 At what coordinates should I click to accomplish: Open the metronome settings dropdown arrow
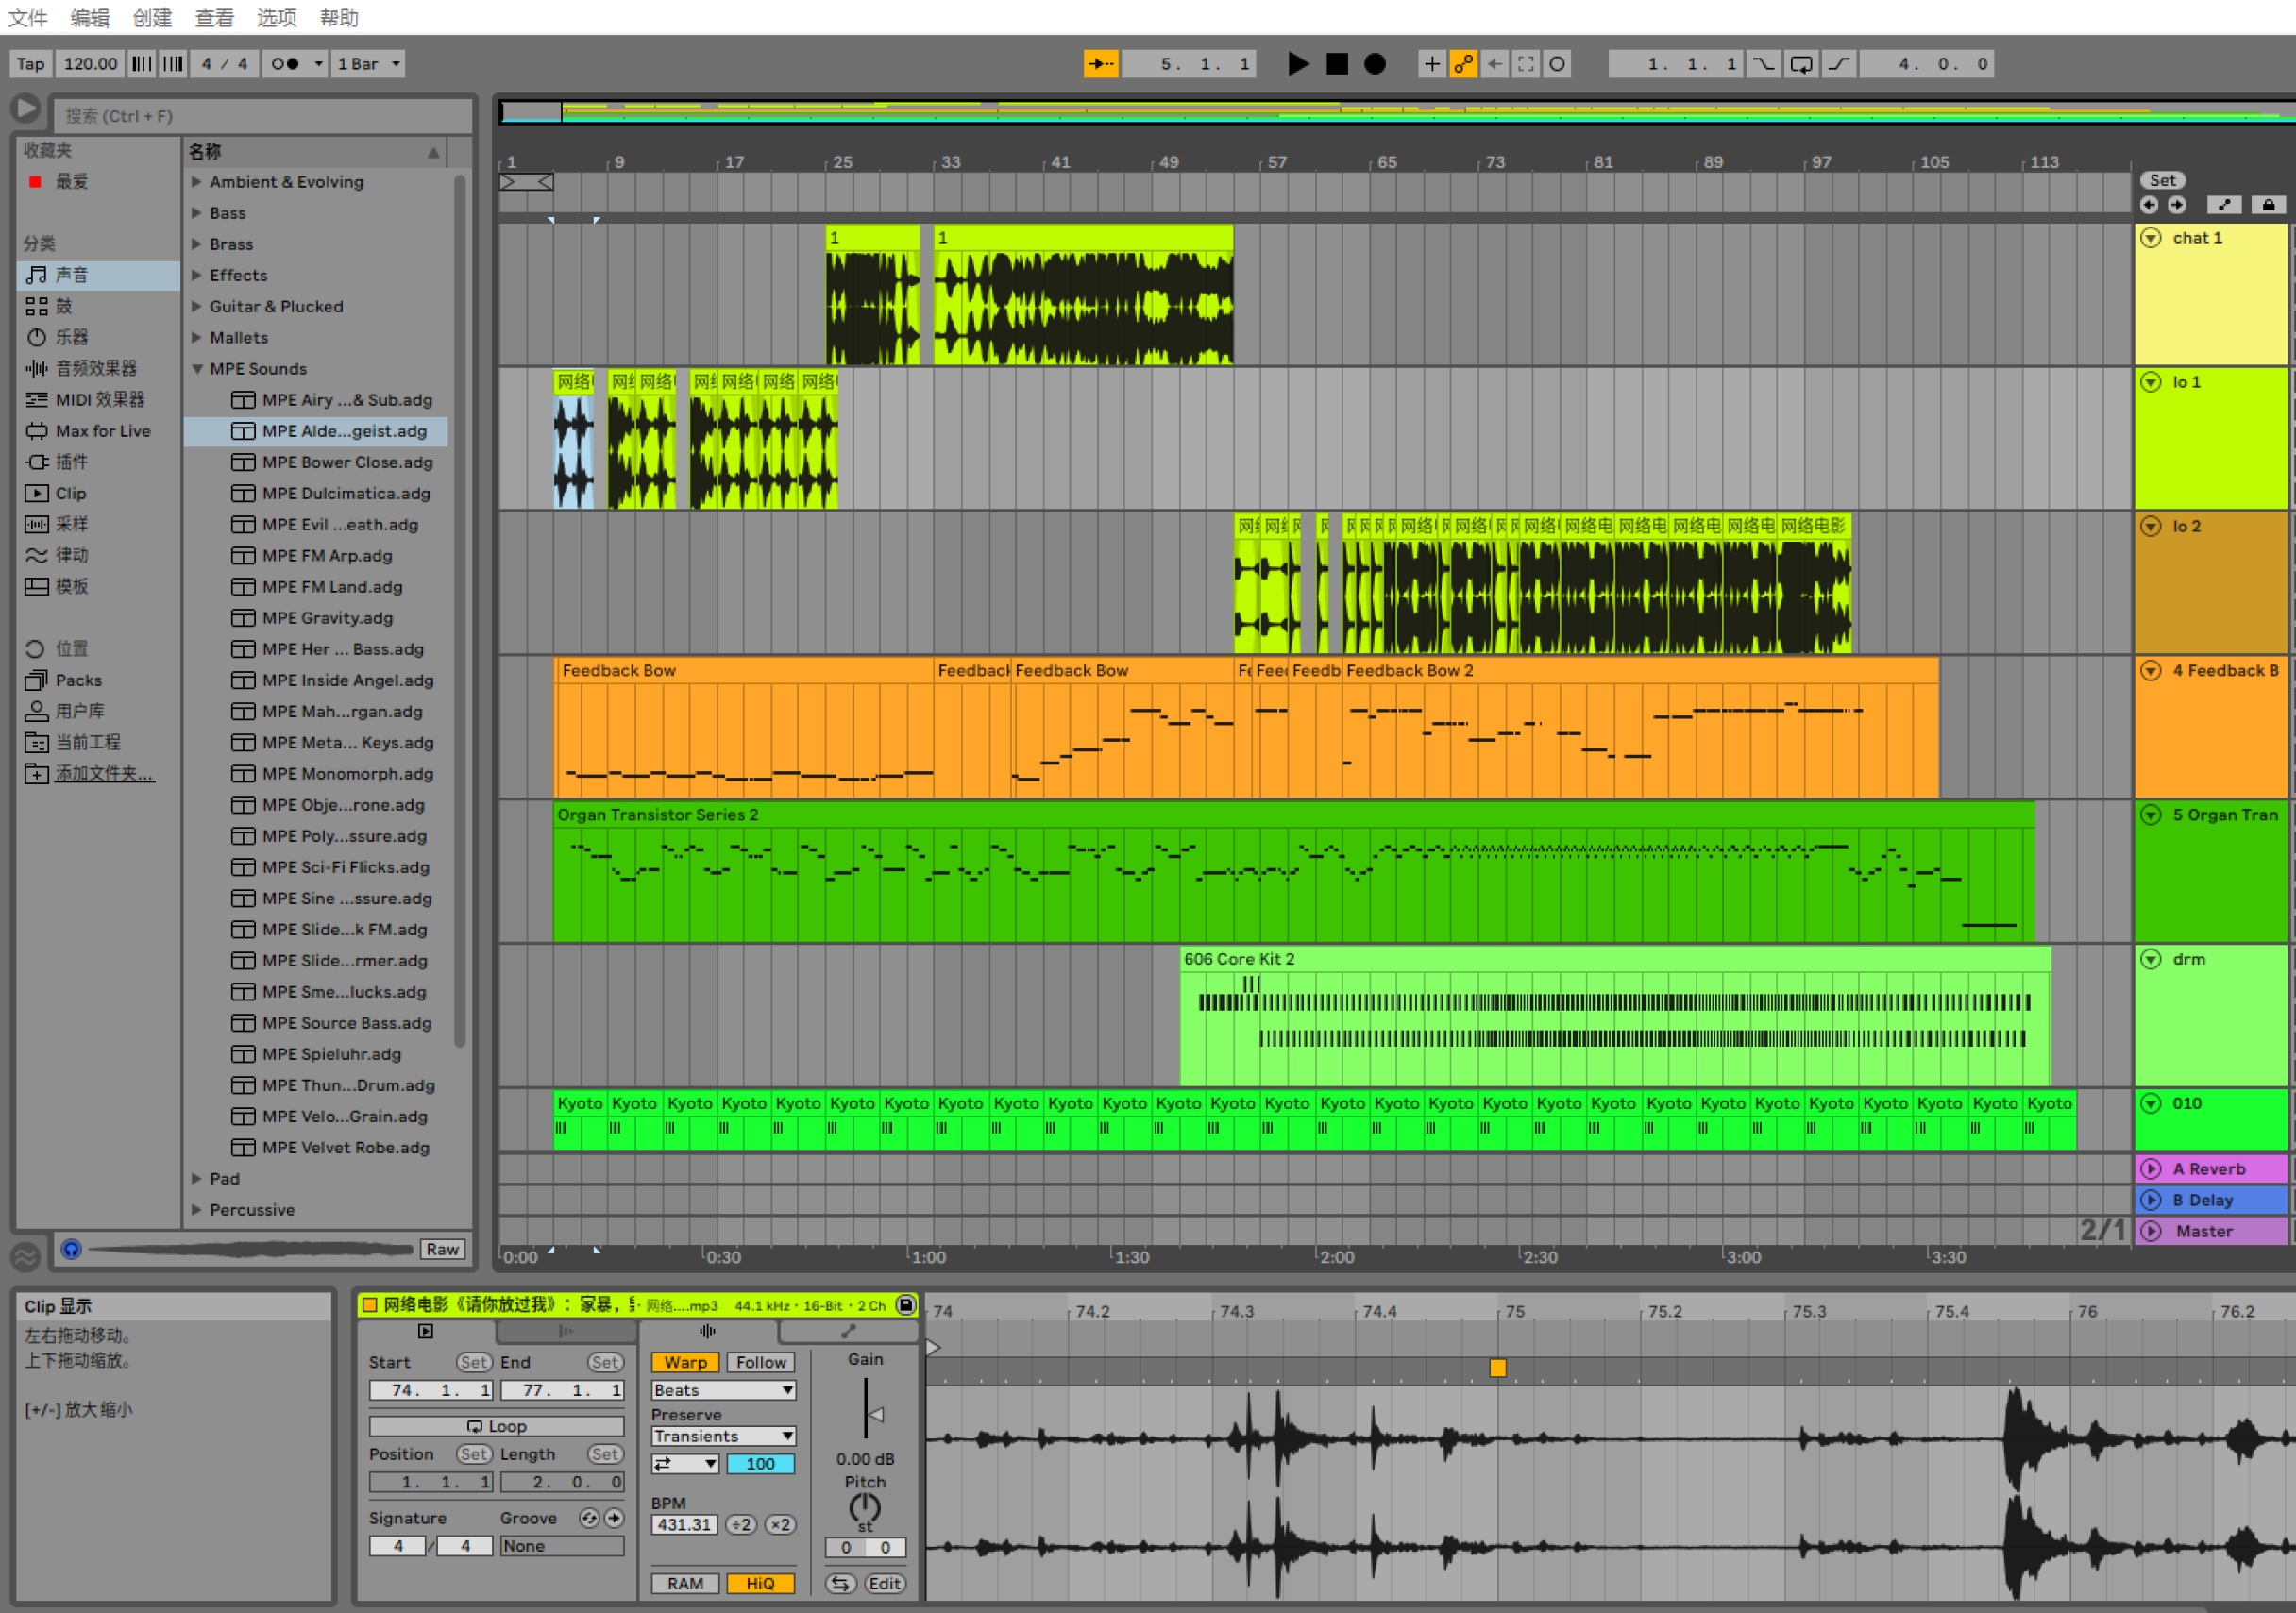tap(318, 64)
